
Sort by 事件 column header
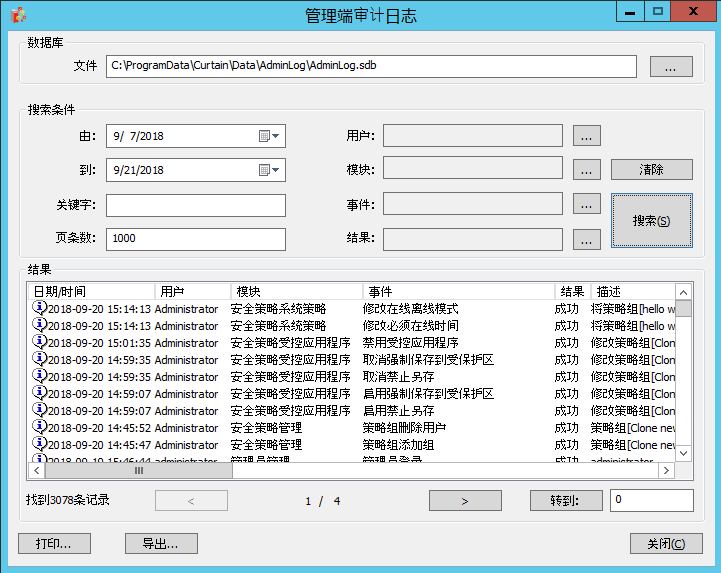pos(459,292)
